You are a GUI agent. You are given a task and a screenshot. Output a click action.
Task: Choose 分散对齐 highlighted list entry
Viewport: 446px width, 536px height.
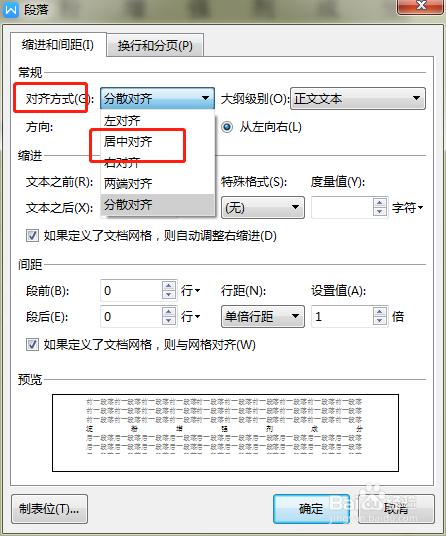click(157, 205)
